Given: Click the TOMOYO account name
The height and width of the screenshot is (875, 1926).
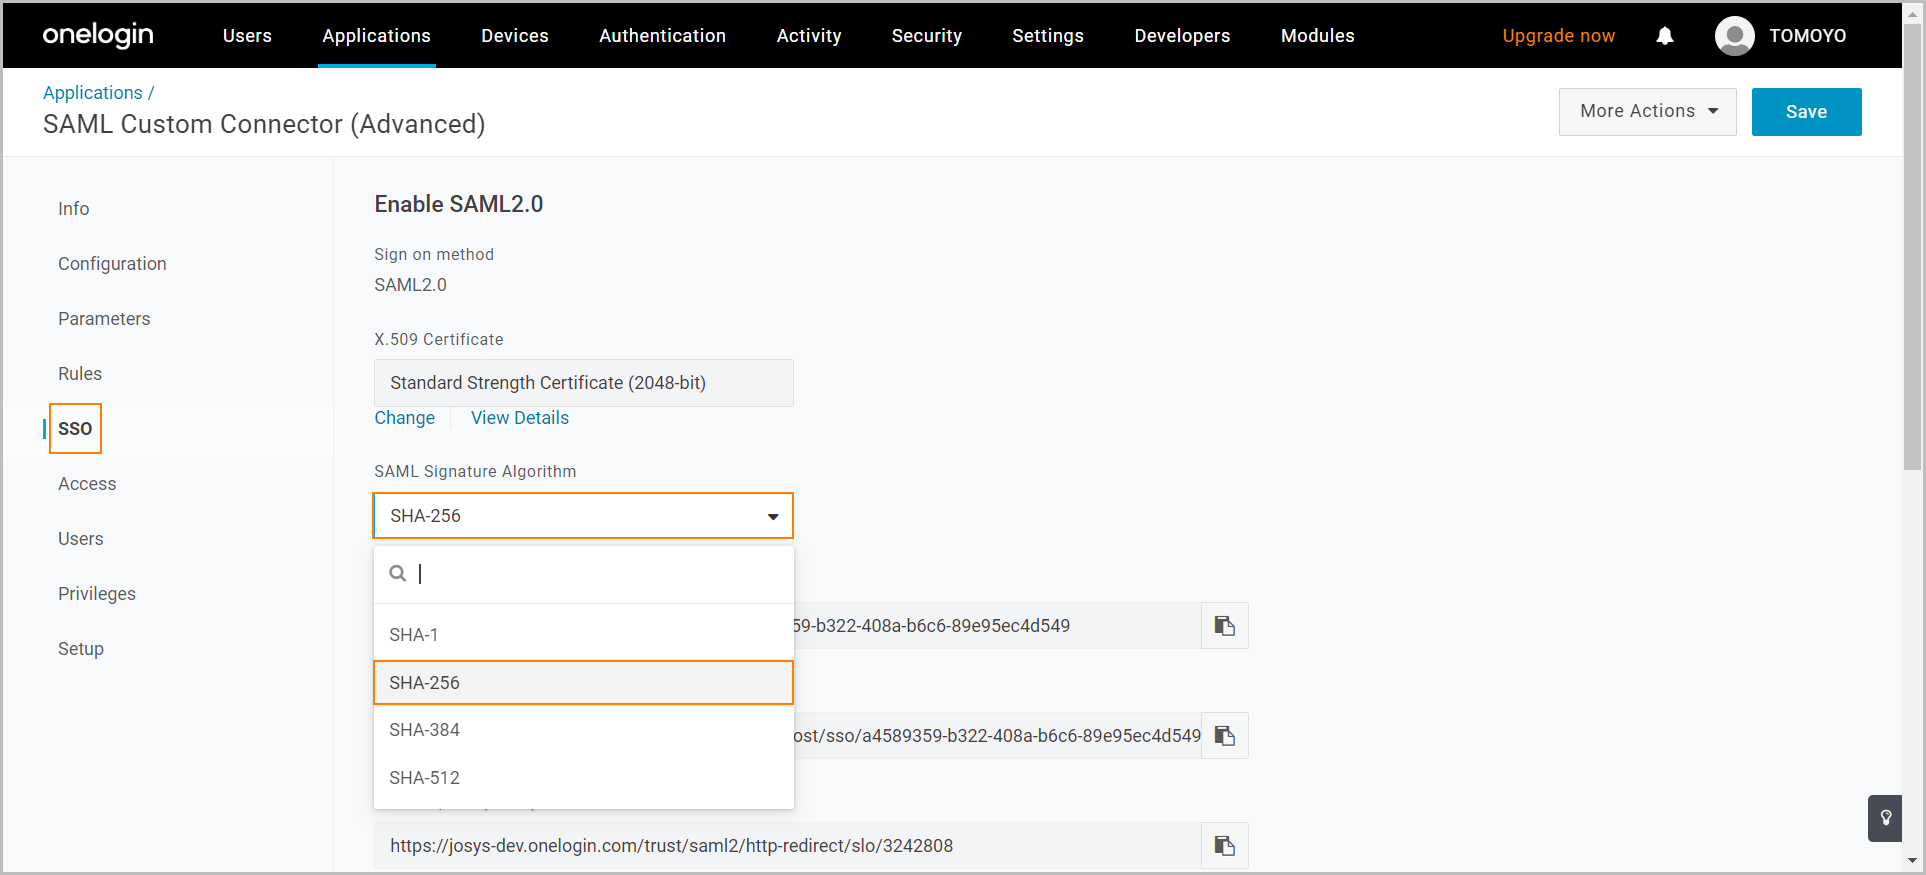Looking at the screenshot, I should [1807, 36].
